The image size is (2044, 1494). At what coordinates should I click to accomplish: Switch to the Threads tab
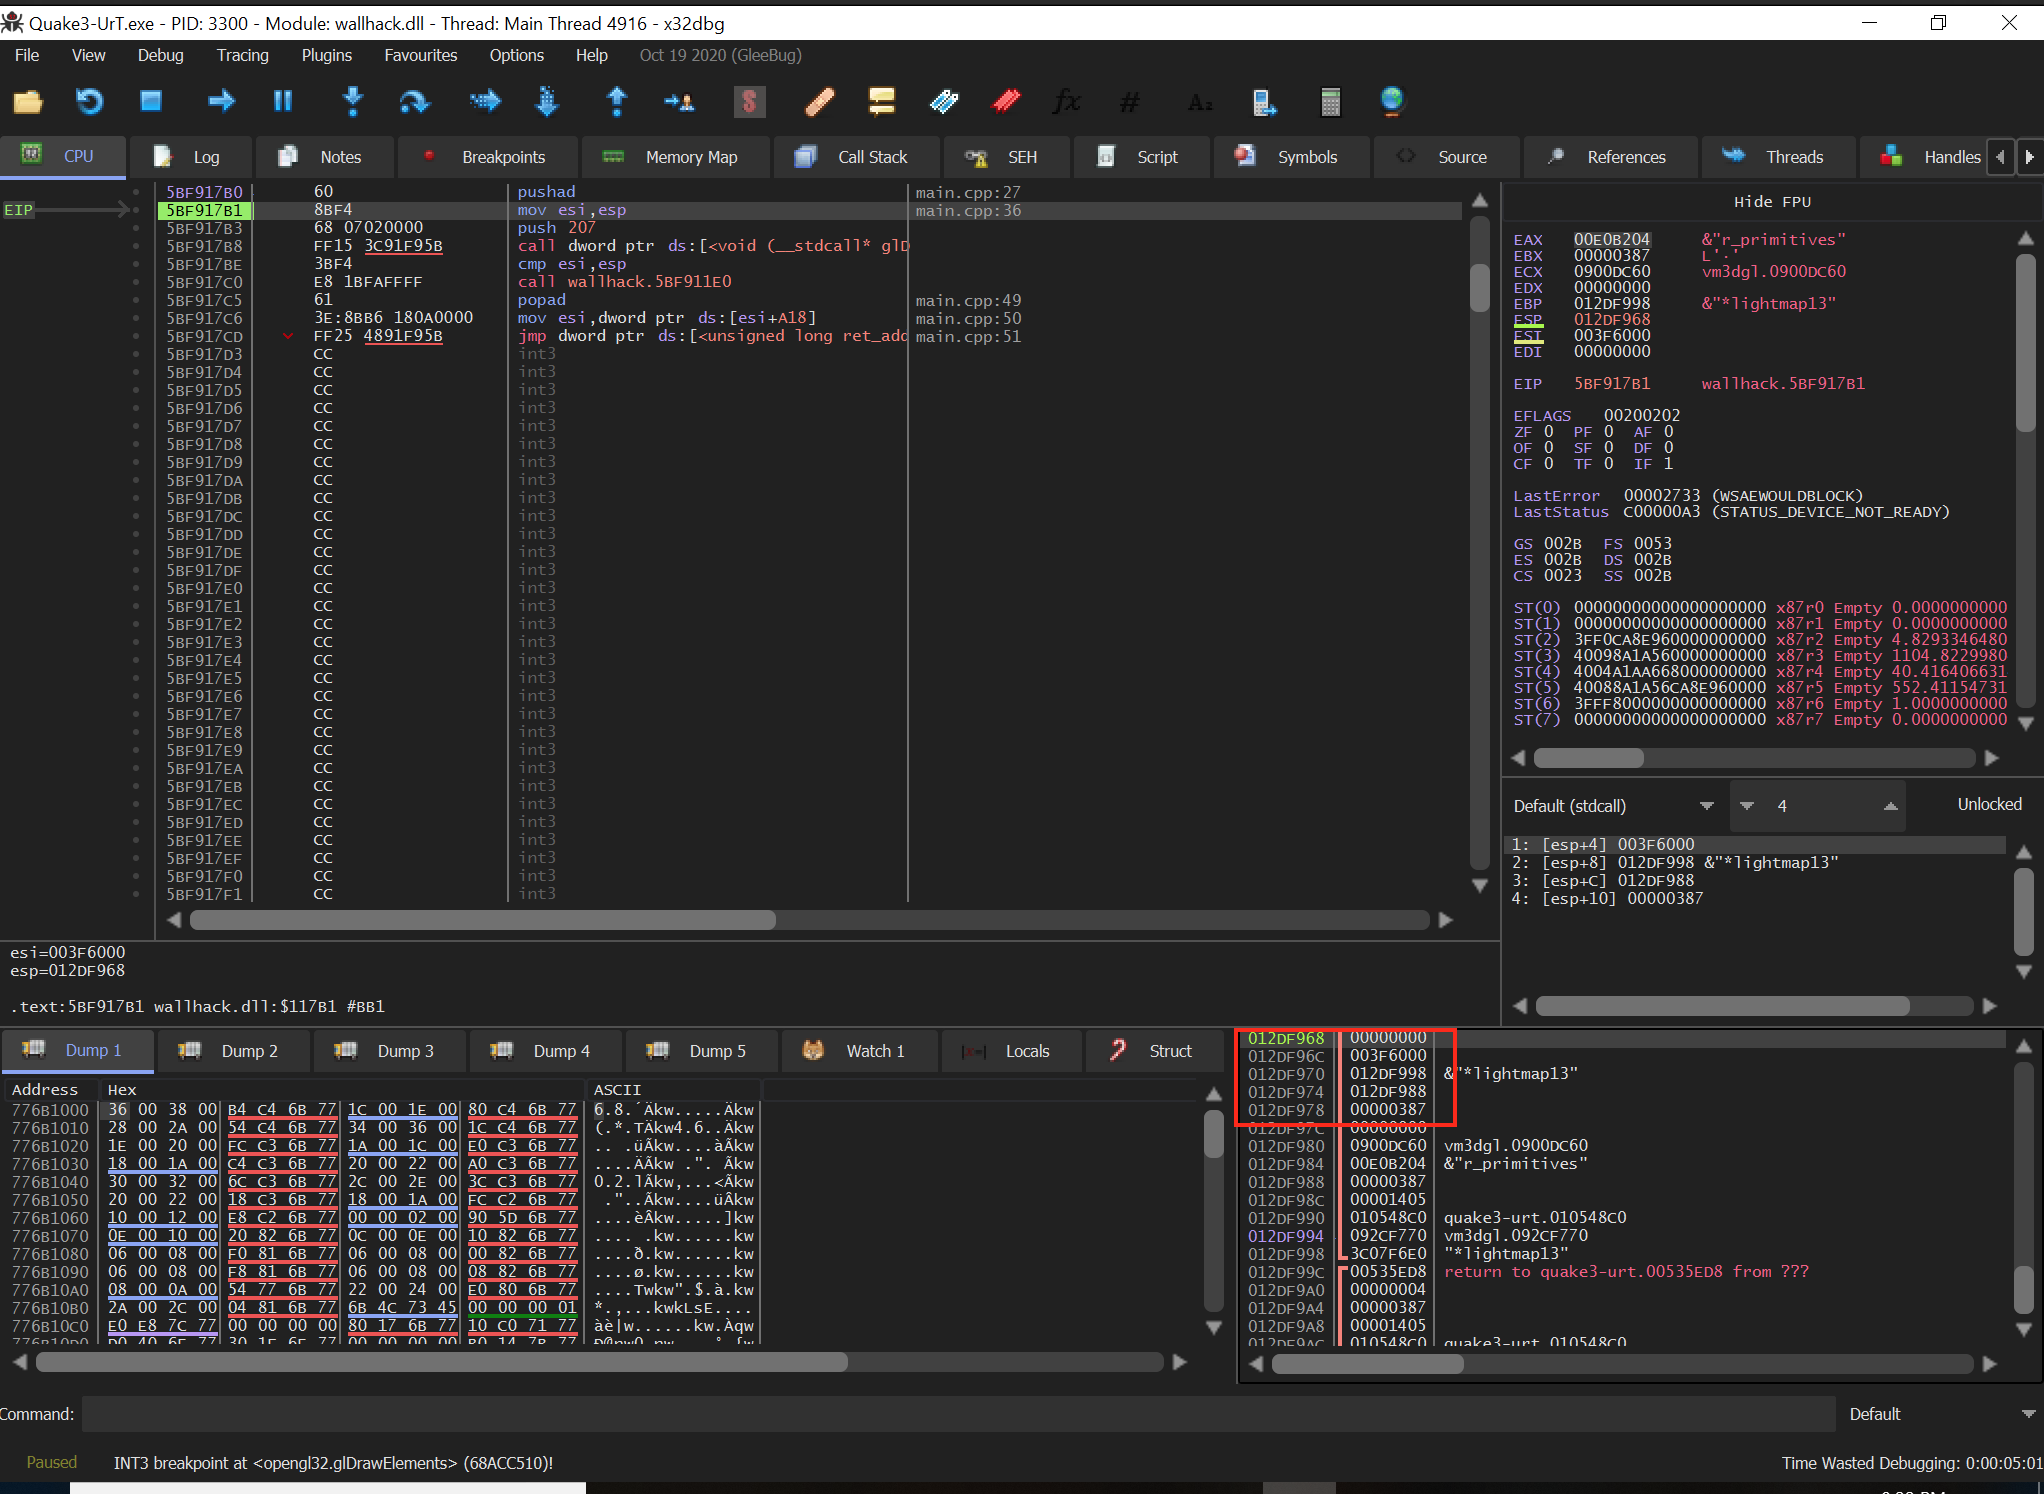[1777, 157]
